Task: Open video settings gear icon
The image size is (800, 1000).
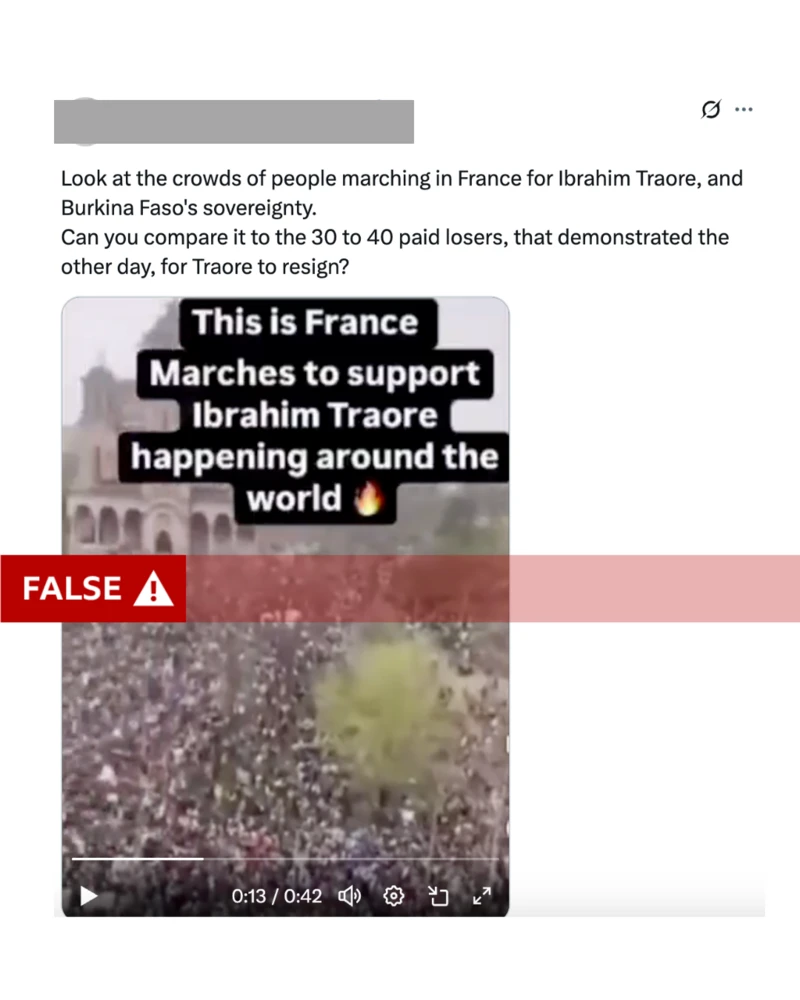Action: (394, 896)
